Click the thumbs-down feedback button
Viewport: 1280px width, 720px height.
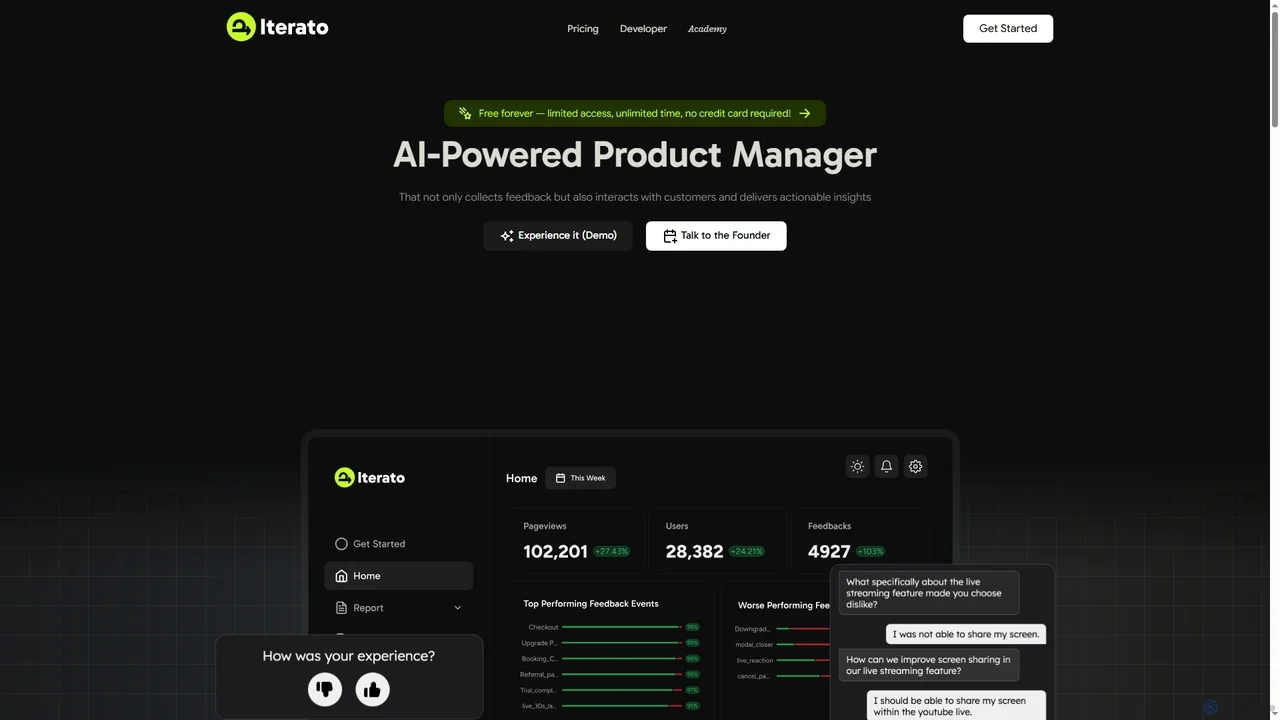point(325,689)
